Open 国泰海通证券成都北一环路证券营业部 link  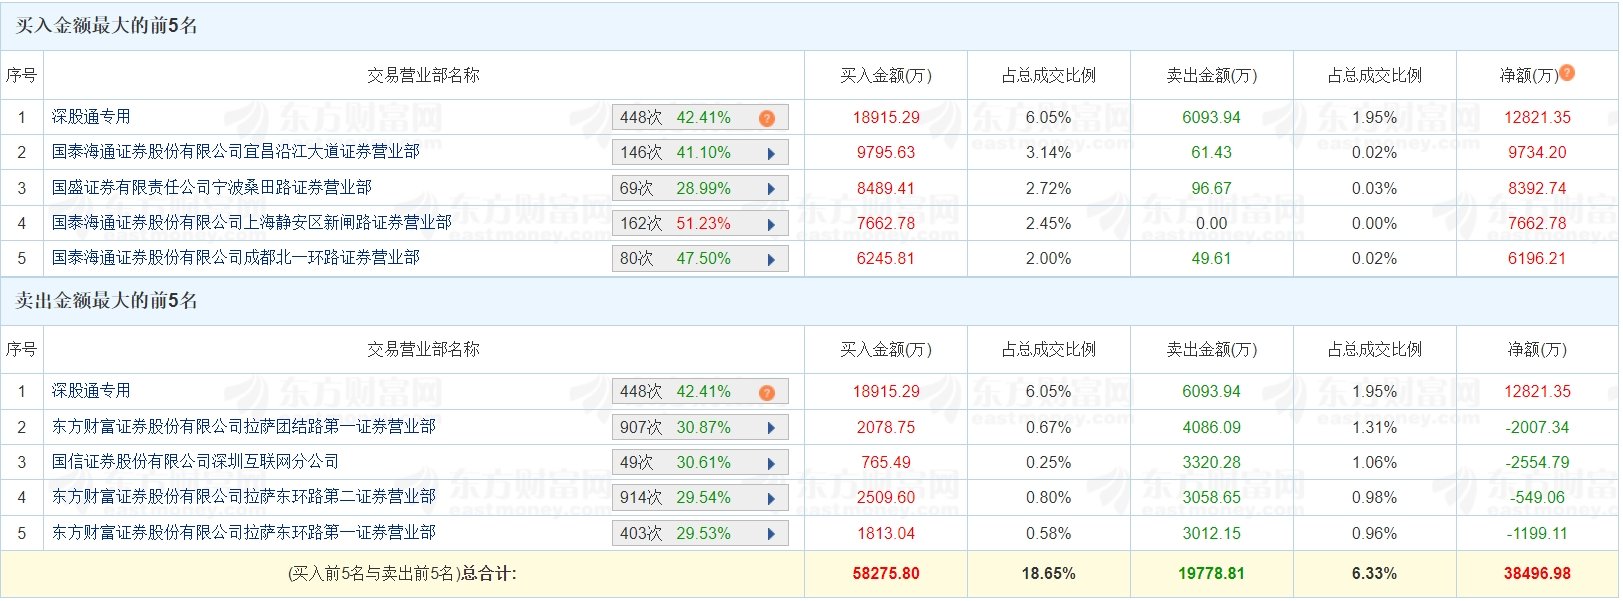236,257
